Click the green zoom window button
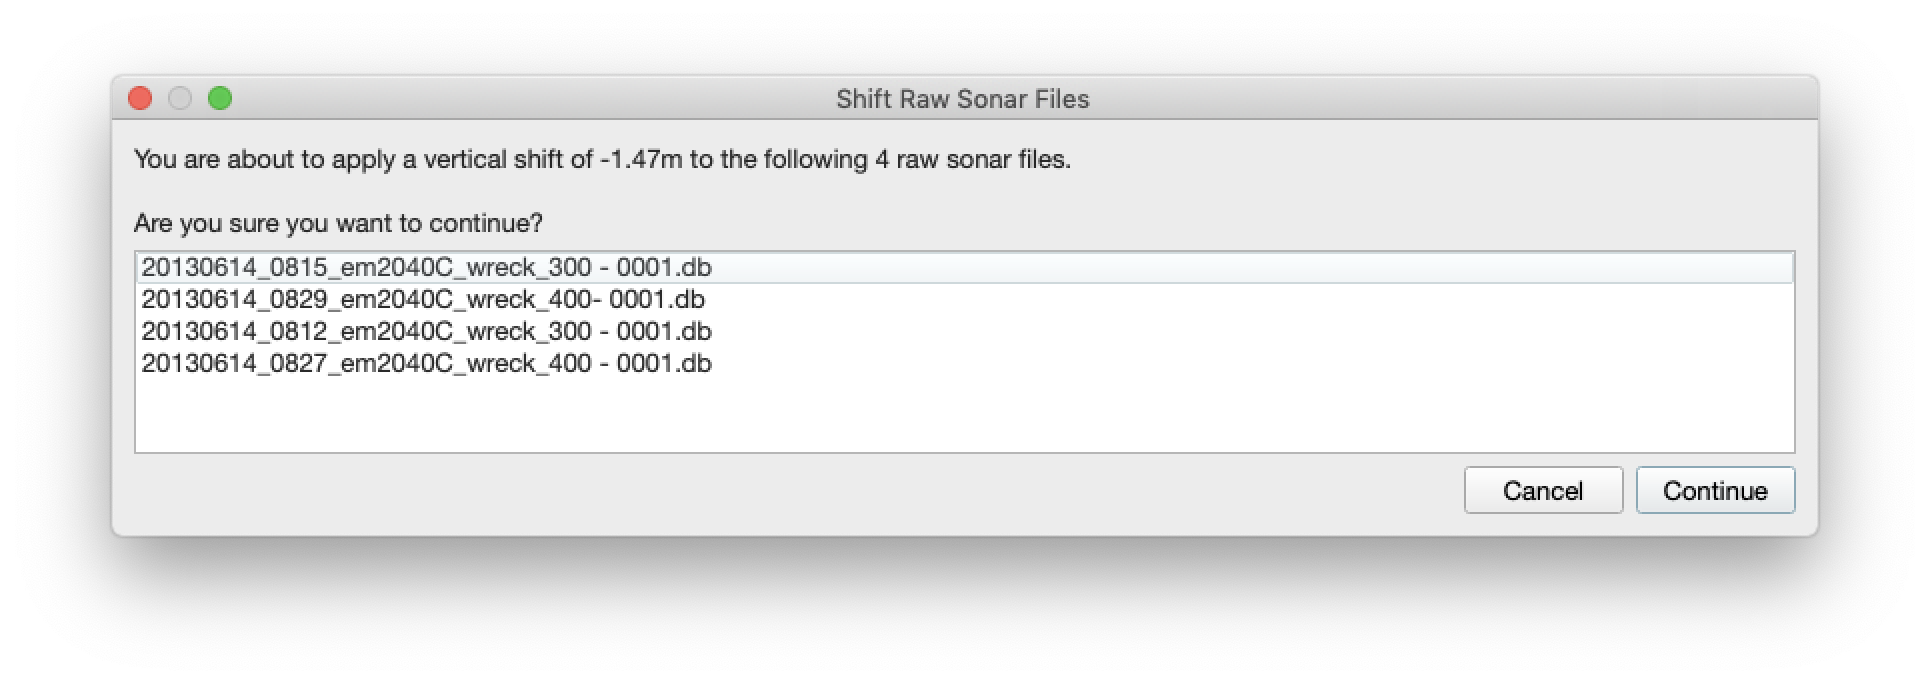Image resolution: width=1930 pixels, height=684 pixels. [x=220, y=98]
